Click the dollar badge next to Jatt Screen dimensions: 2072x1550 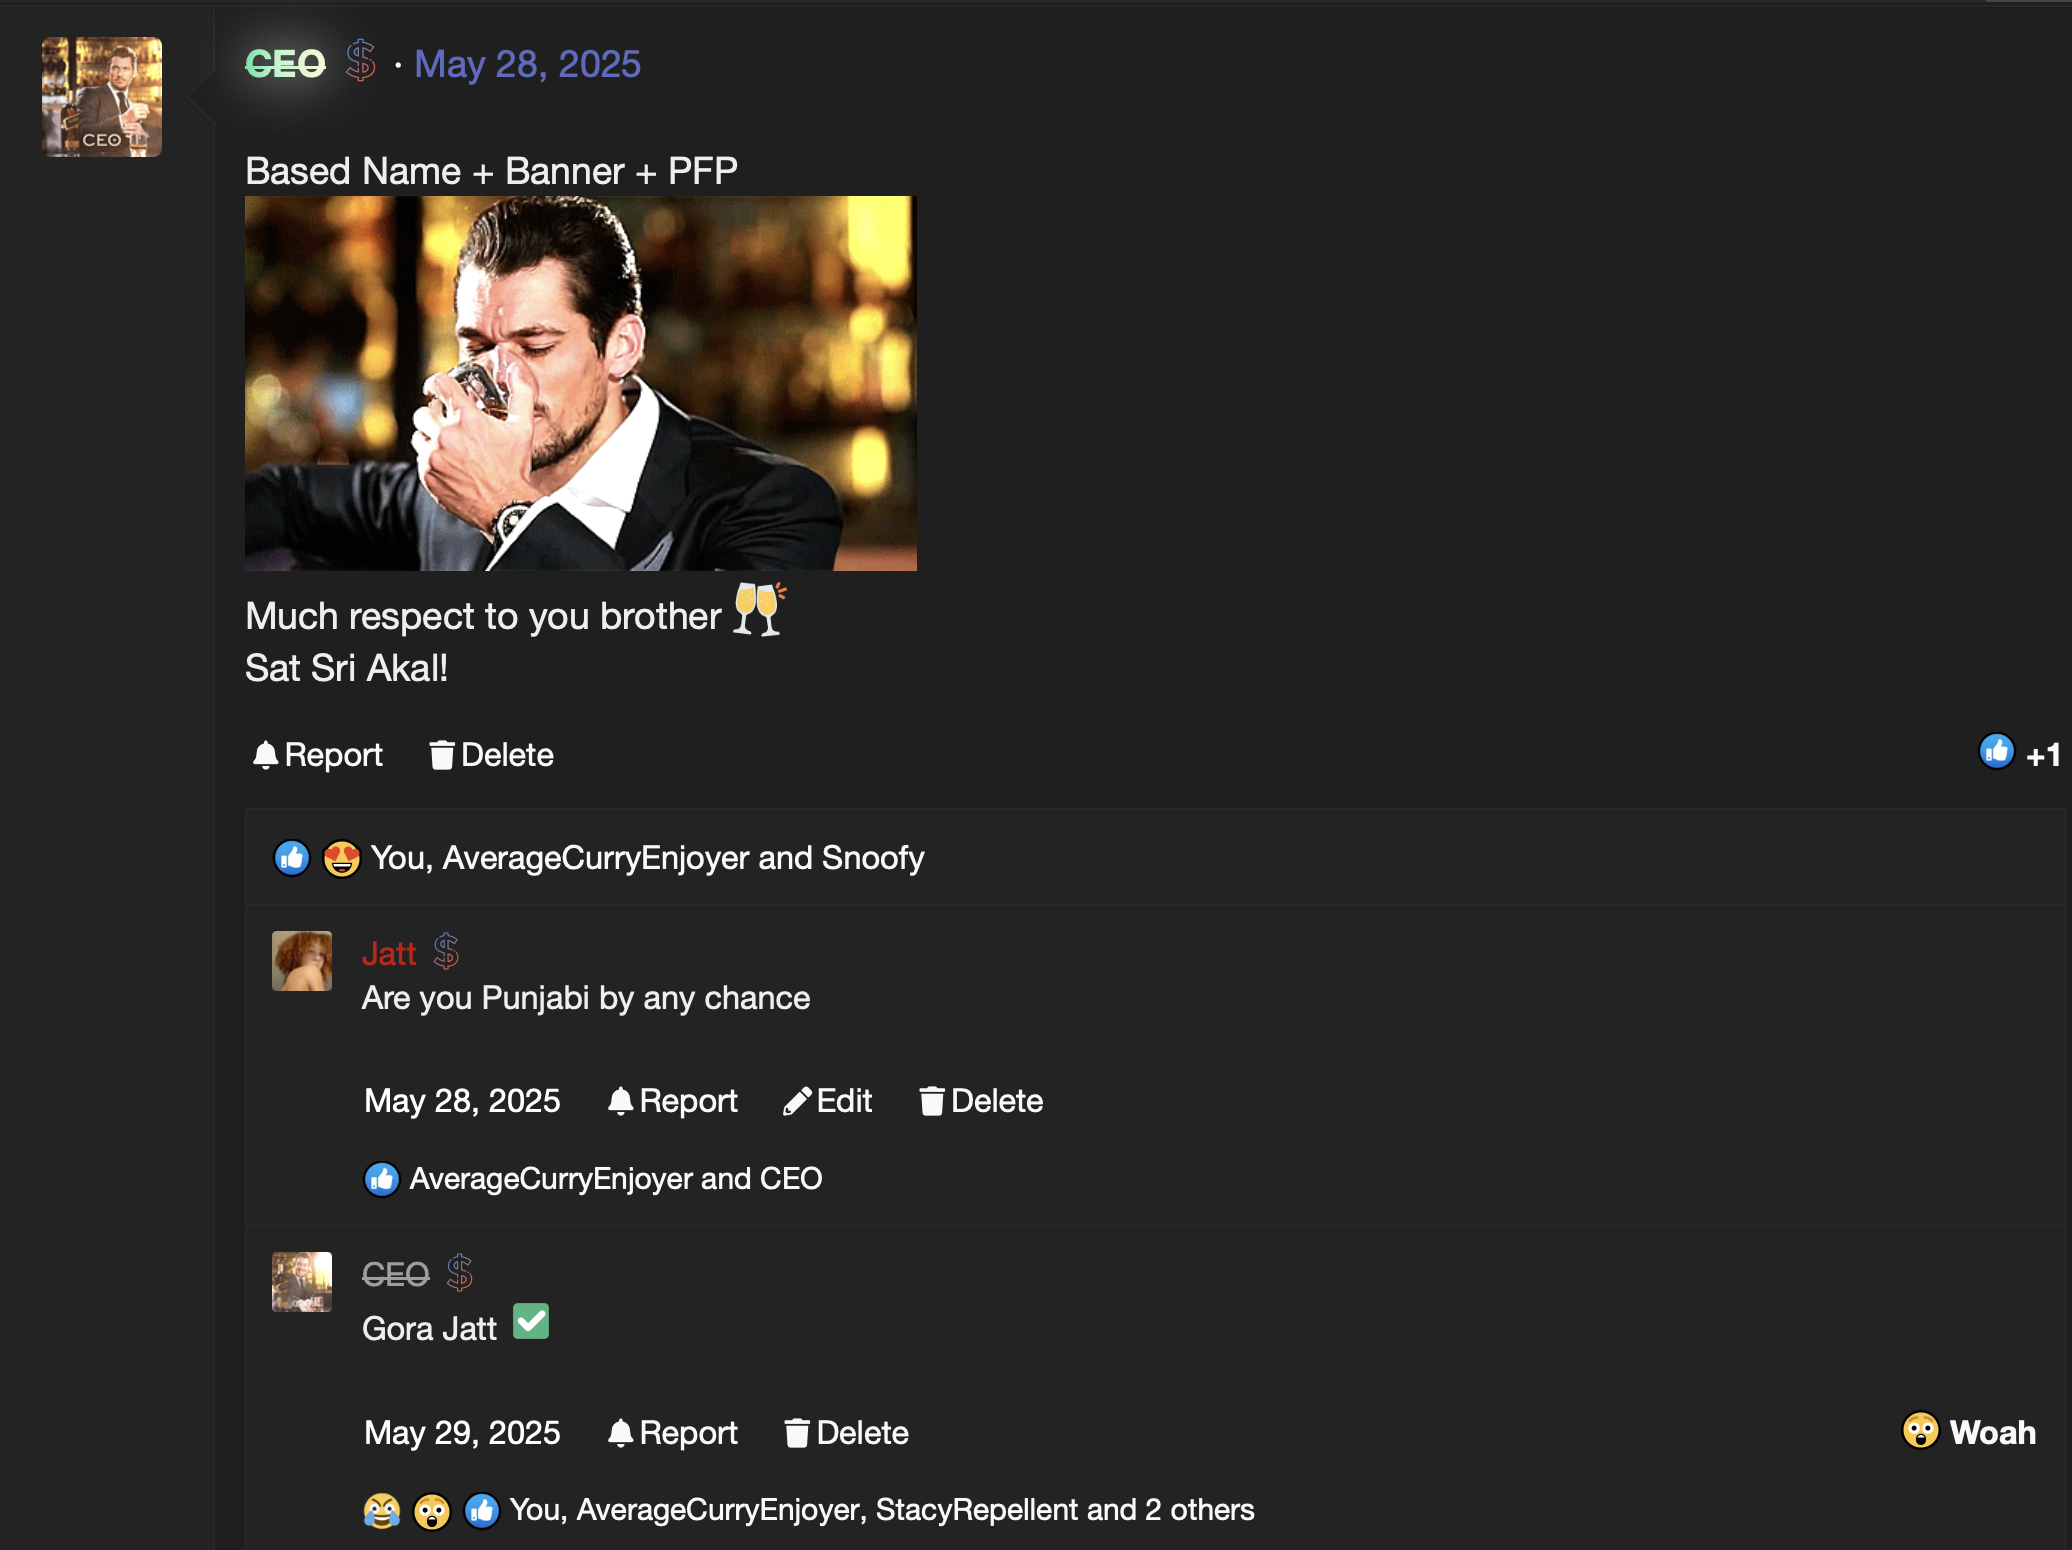click(x=446, y=952)
